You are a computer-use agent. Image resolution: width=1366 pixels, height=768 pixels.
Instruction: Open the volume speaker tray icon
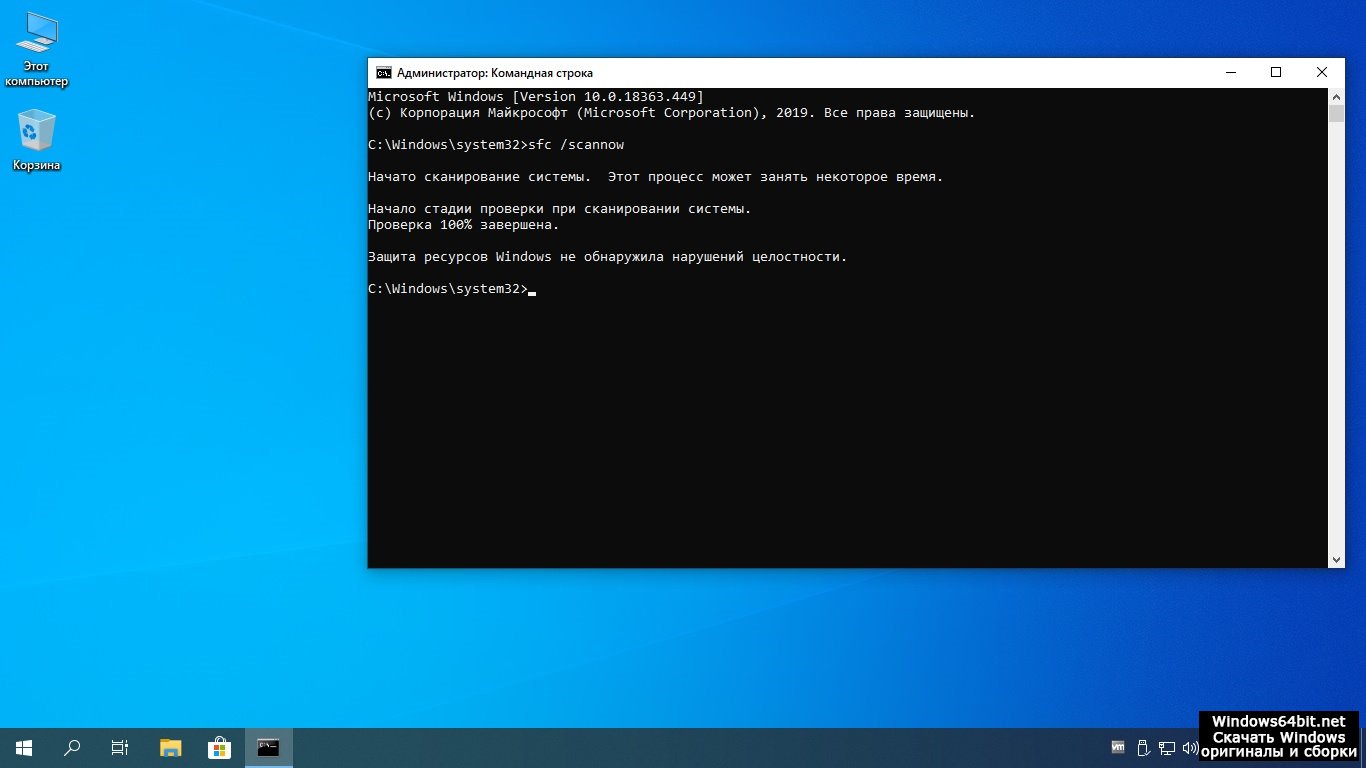1189,747
